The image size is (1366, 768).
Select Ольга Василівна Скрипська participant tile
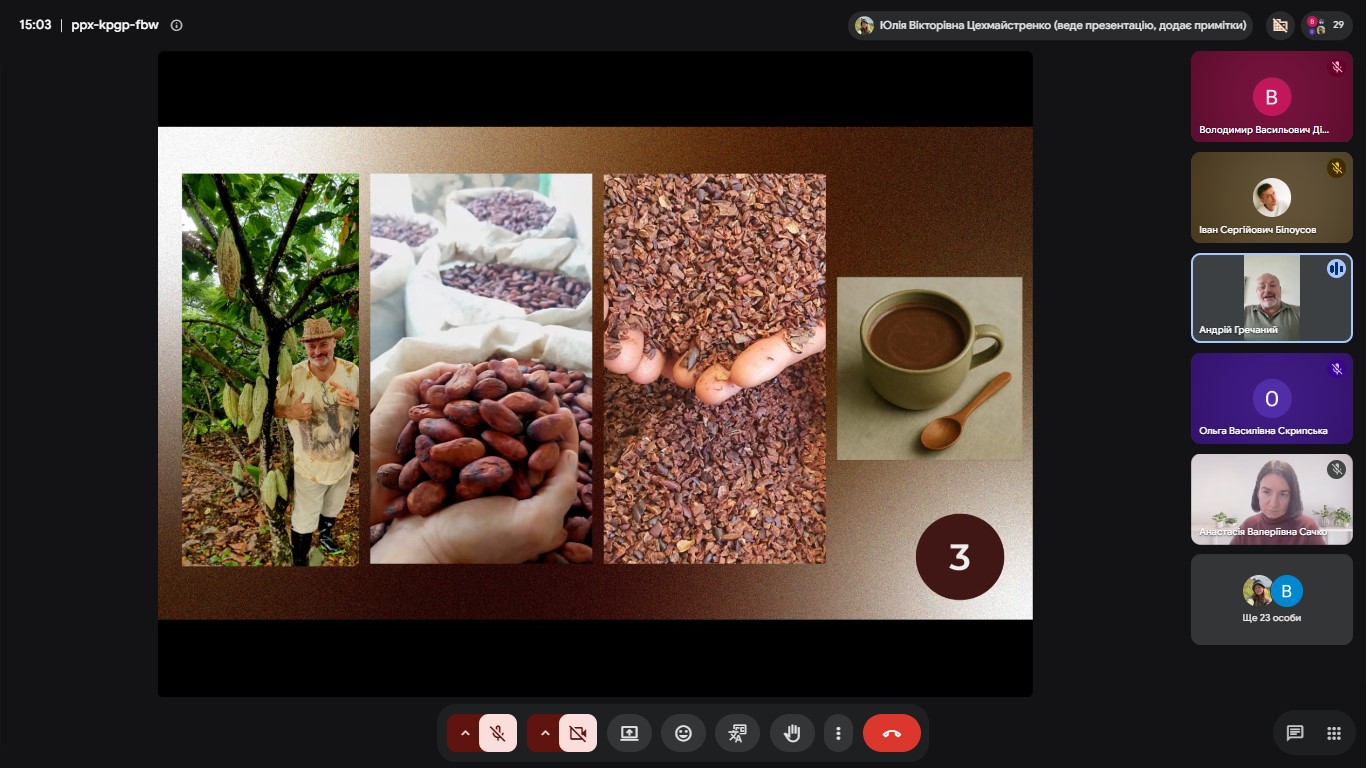click(x=1271, y=398)
